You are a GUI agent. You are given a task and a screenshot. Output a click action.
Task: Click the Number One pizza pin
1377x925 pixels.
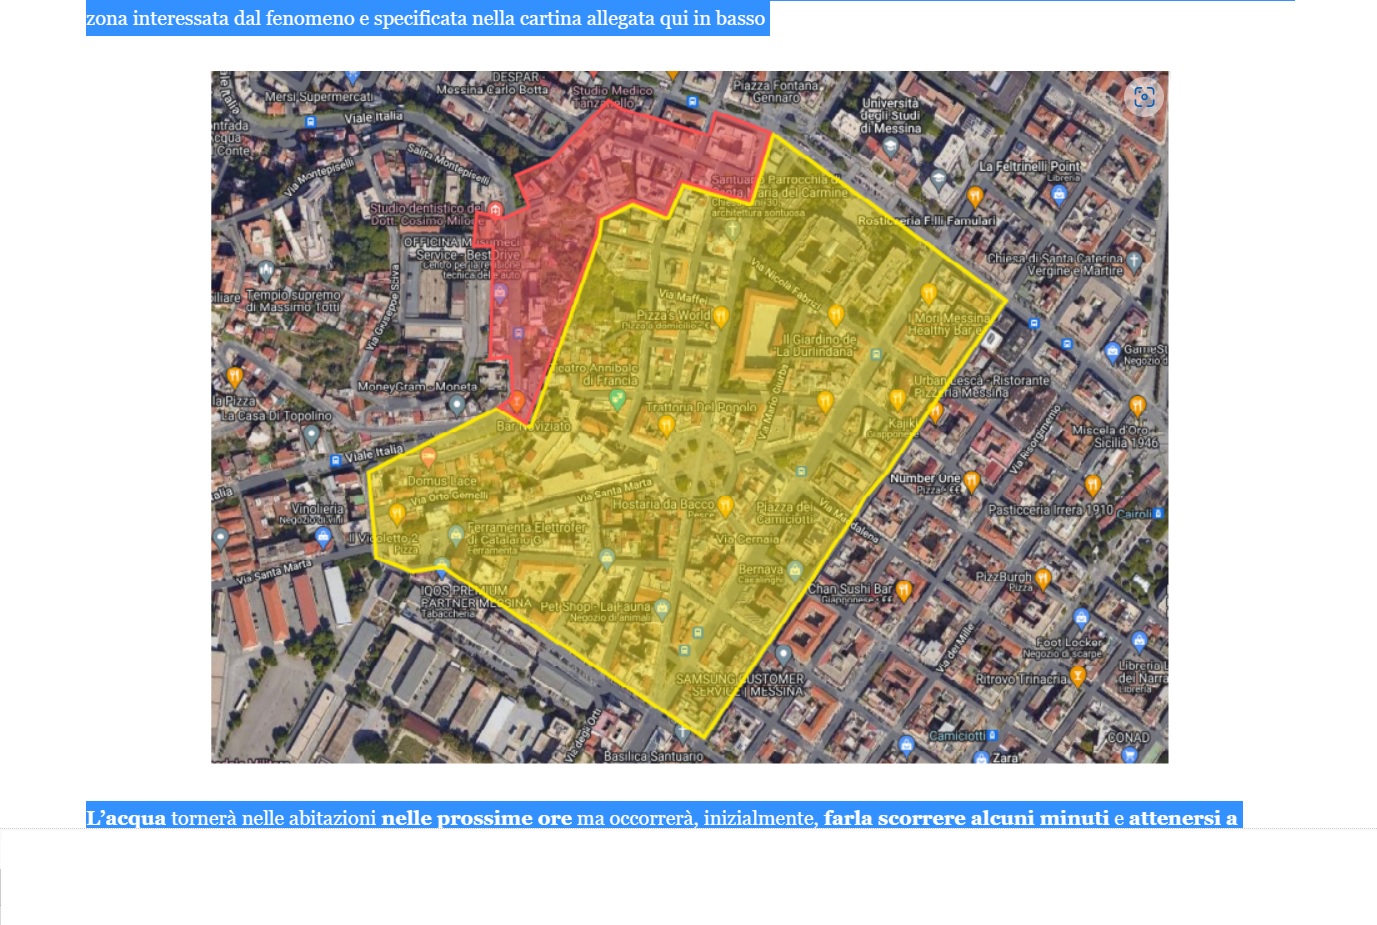[971, 481]
